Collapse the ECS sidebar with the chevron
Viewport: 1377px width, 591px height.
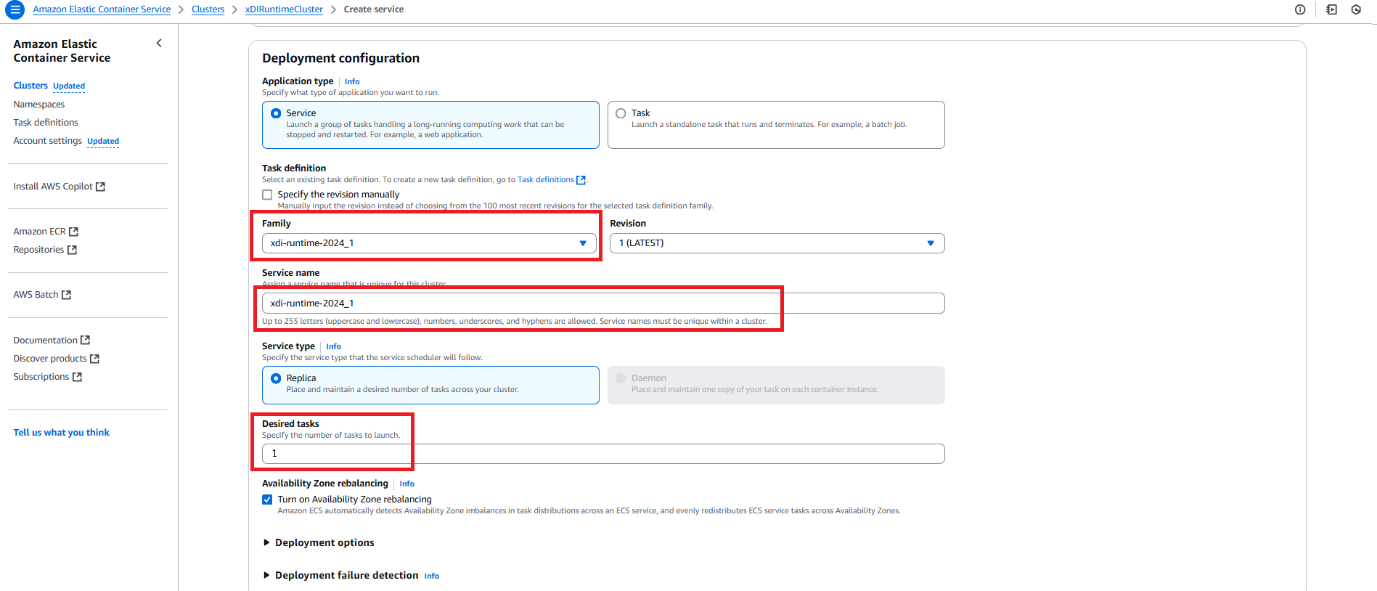pyautogui.click(x=159, y=43)
